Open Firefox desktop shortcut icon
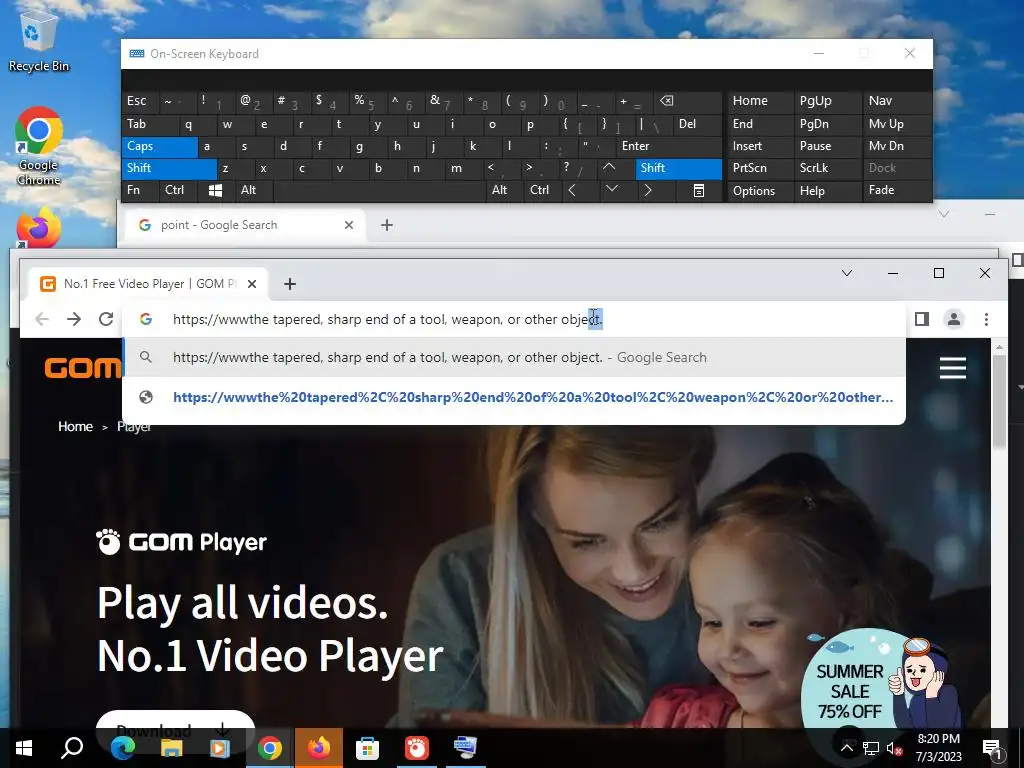 point(39,229)
